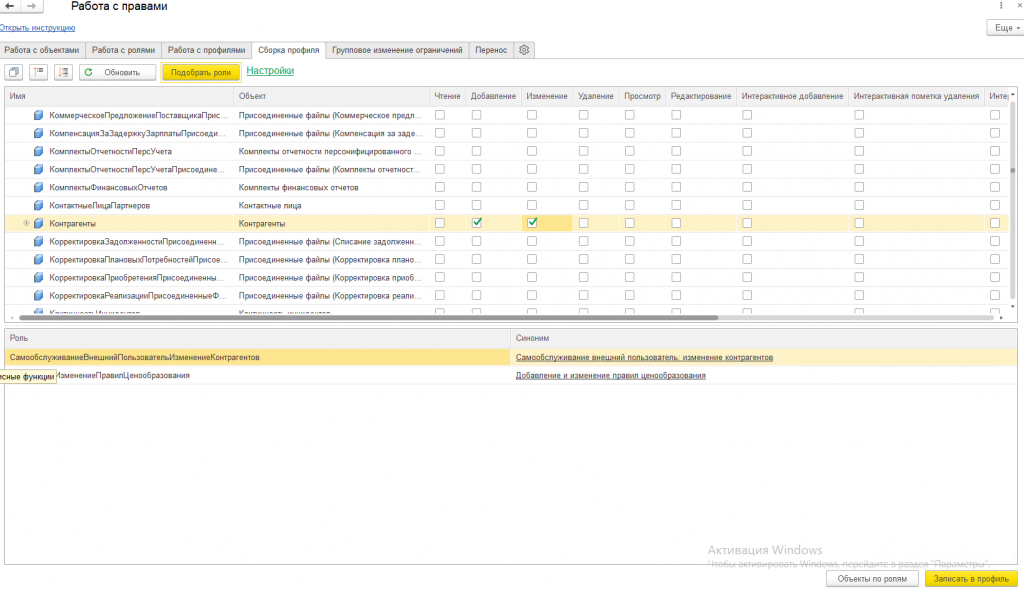This screenshot has width=1024, height=589.
Task: Click the horizontal scrollbar of rights table
Action: (369, 317)
